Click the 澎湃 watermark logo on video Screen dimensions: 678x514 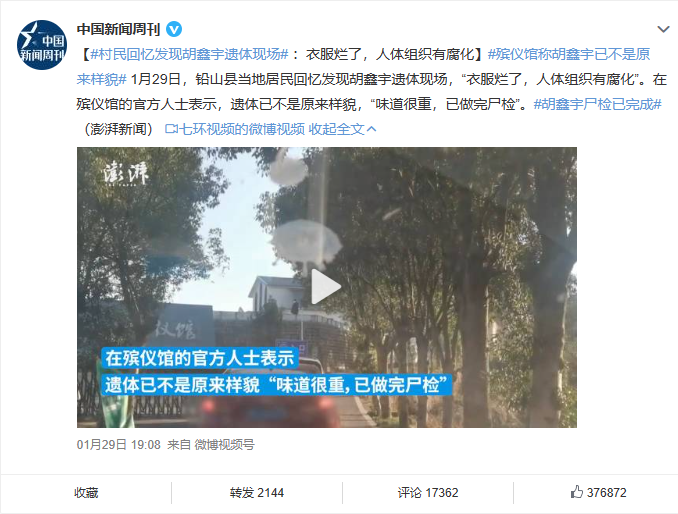(125, 174)
